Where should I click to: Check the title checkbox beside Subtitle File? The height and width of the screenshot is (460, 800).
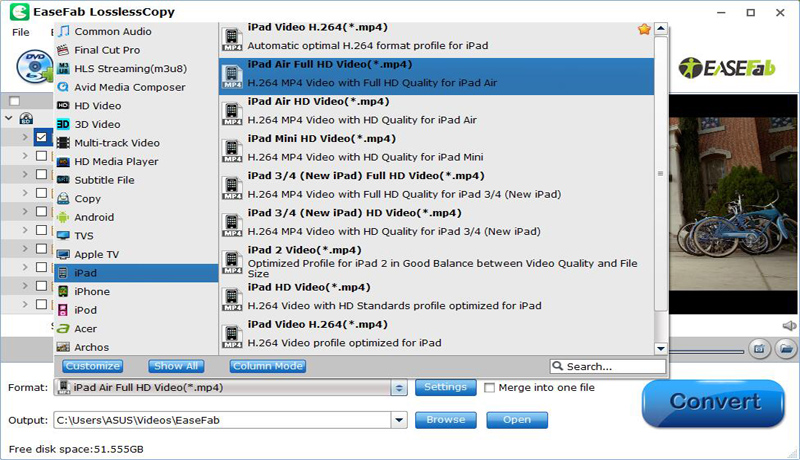click(41, 174)
